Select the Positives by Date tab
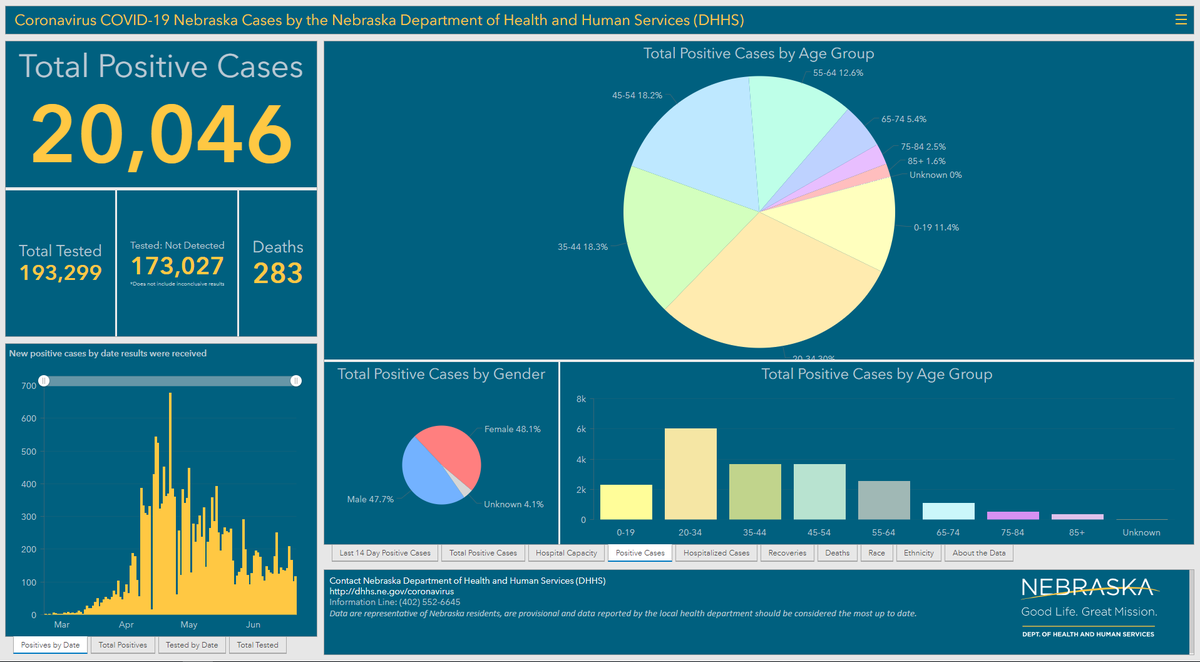Image resolution: width=1200 pixels, height=662 pixels. 50,645
